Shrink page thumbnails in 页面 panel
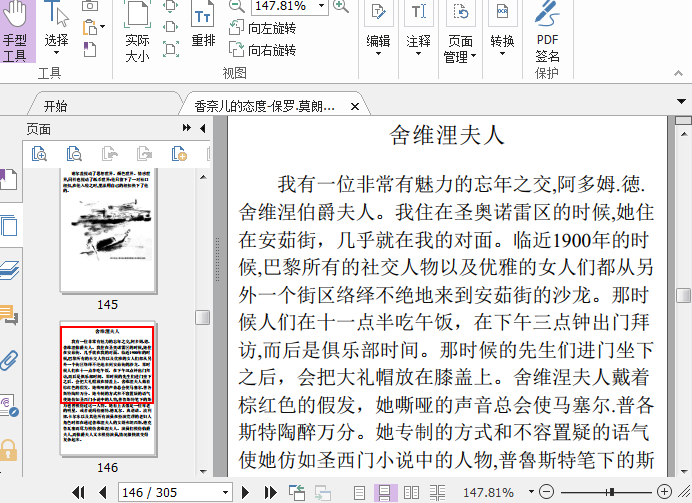 [74, 154]
